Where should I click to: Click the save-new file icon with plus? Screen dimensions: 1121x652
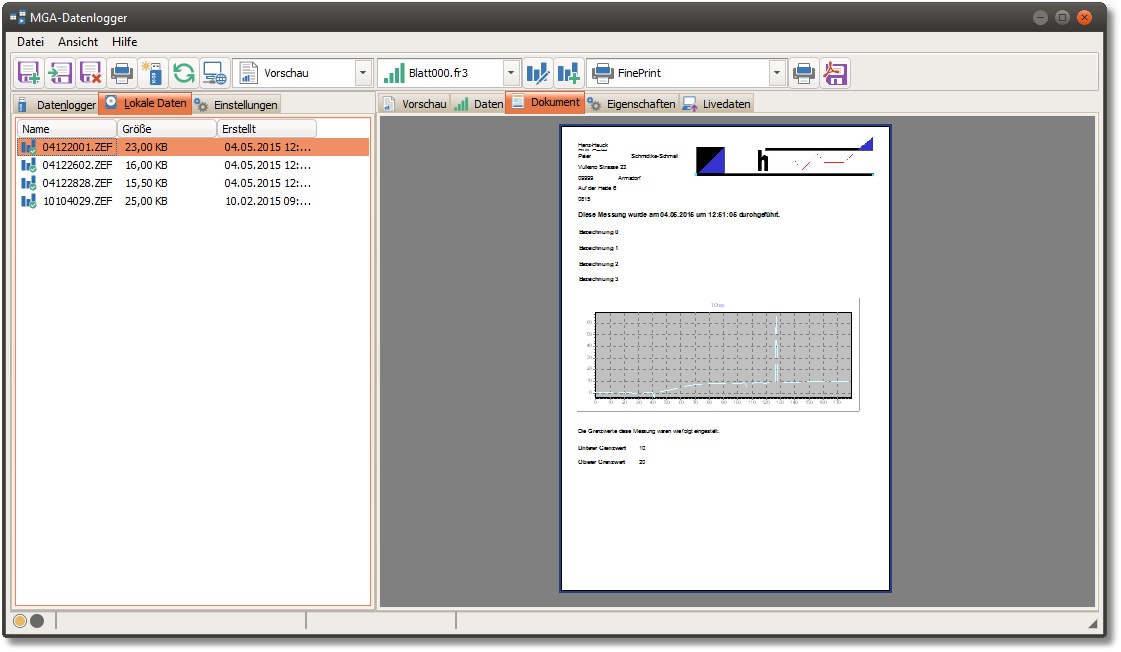29,73
